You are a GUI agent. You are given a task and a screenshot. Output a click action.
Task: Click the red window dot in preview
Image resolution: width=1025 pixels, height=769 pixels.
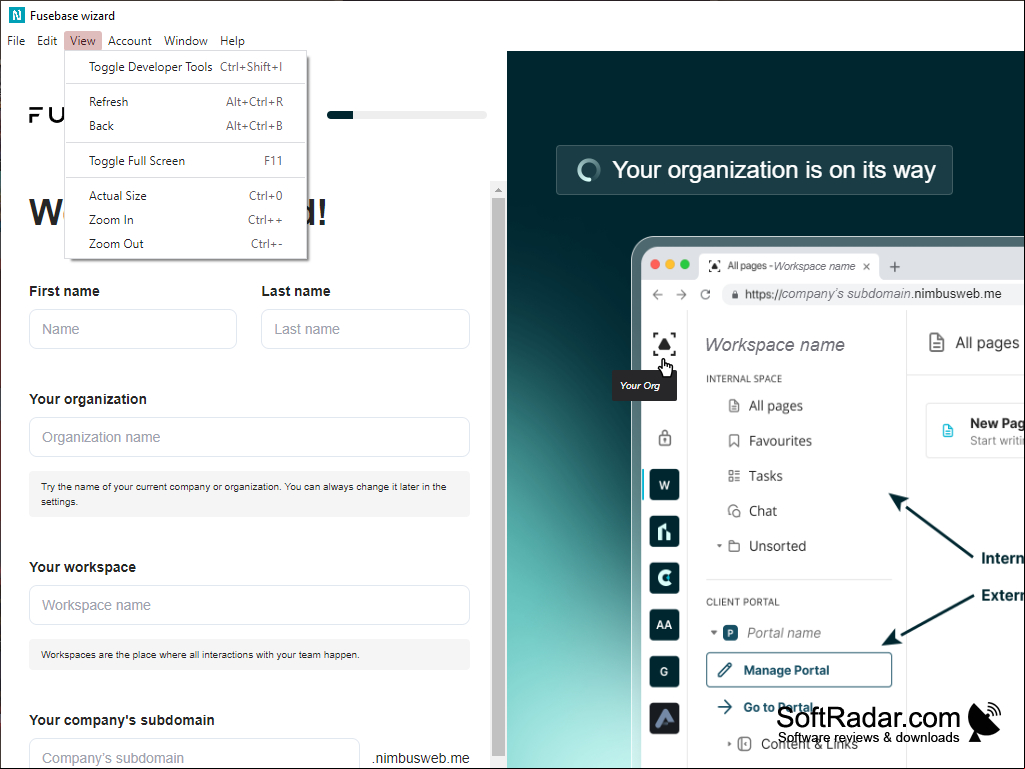pyautogui.click(x=655, y=265)
